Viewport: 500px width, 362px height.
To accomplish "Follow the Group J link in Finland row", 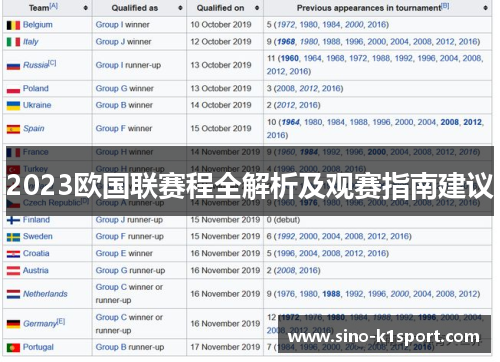I will click(110, 220).
